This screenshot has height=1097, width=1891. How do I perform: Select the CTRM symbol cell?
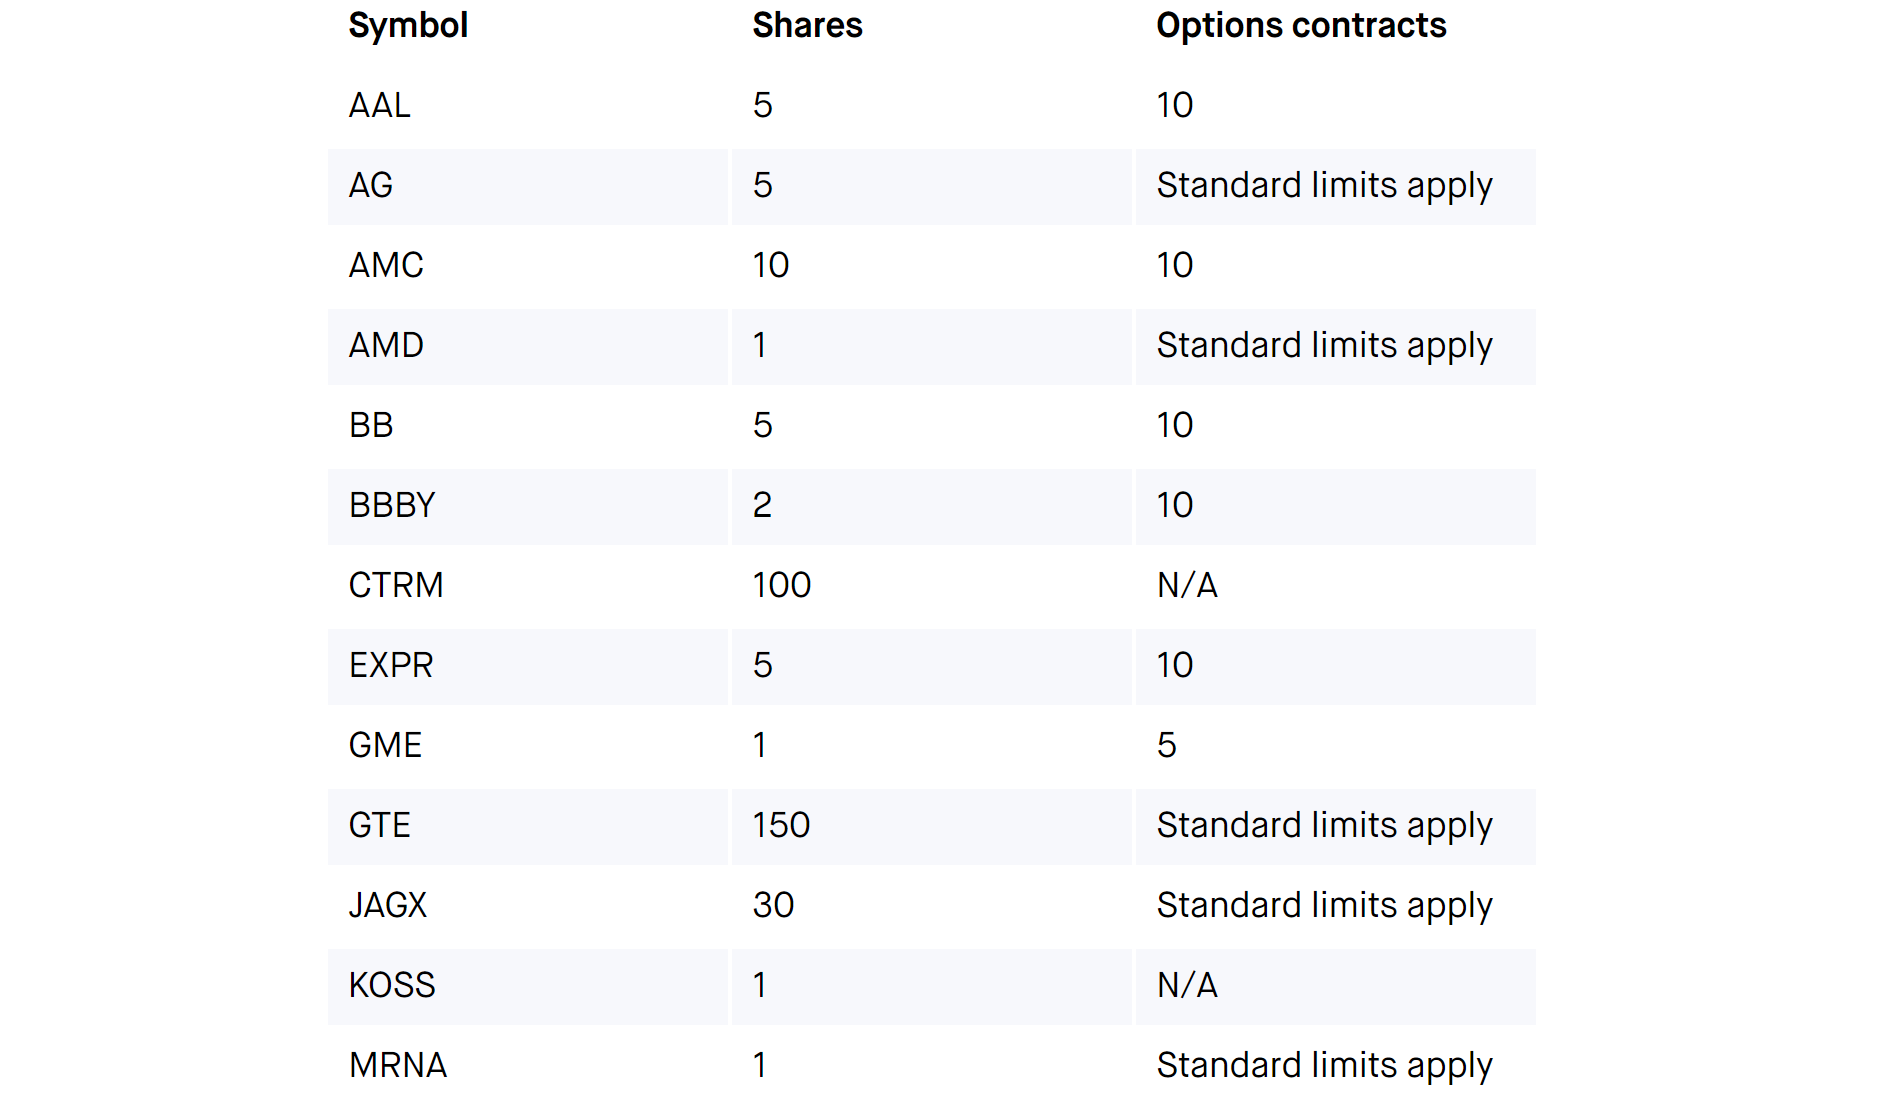(x=396, y=586)
